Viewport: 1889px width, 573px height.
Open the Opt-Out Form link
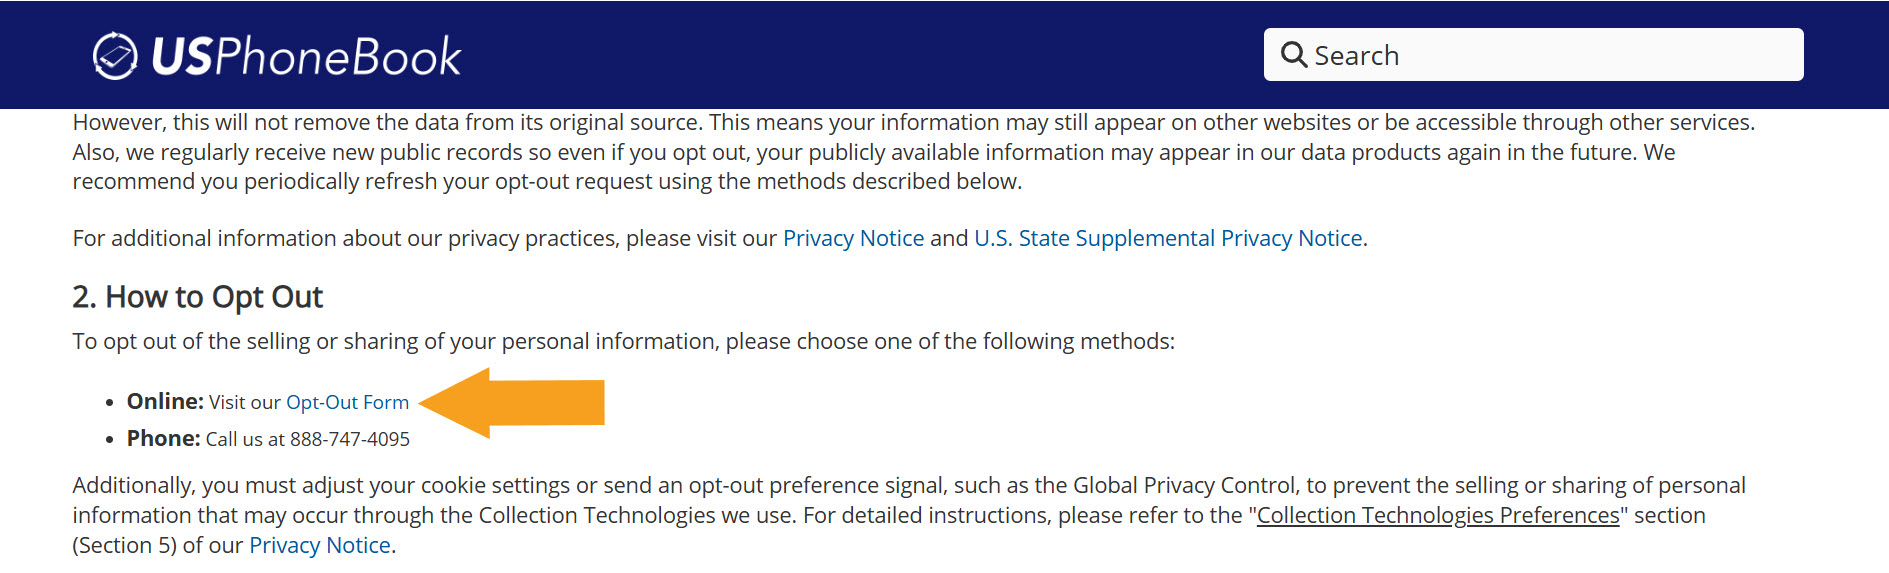click(347, 402)
